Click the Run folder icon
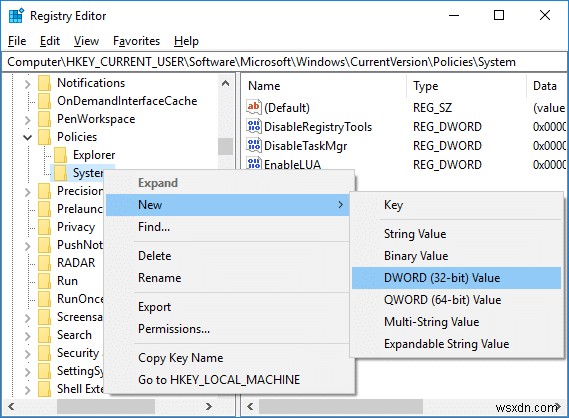This screenshot has height=418, width=569. pos(45,281)
